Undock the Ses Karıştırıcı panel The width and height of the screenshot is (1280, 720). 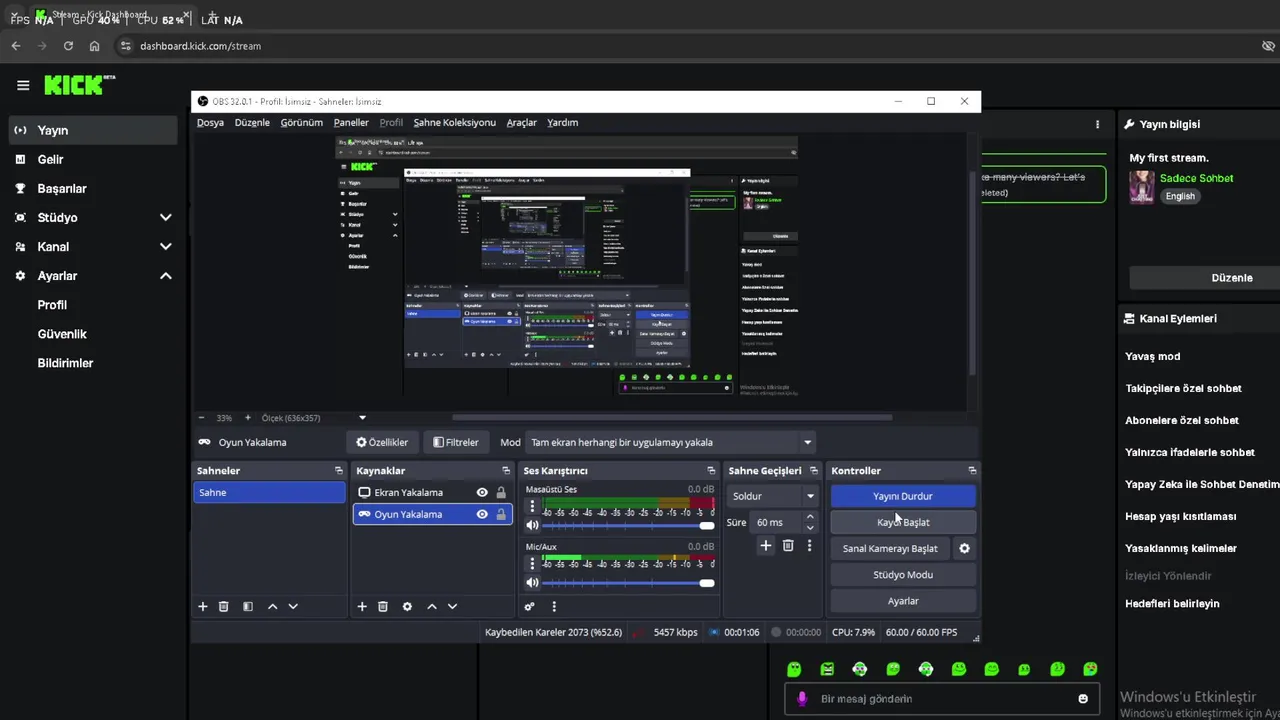coord(711,471)
